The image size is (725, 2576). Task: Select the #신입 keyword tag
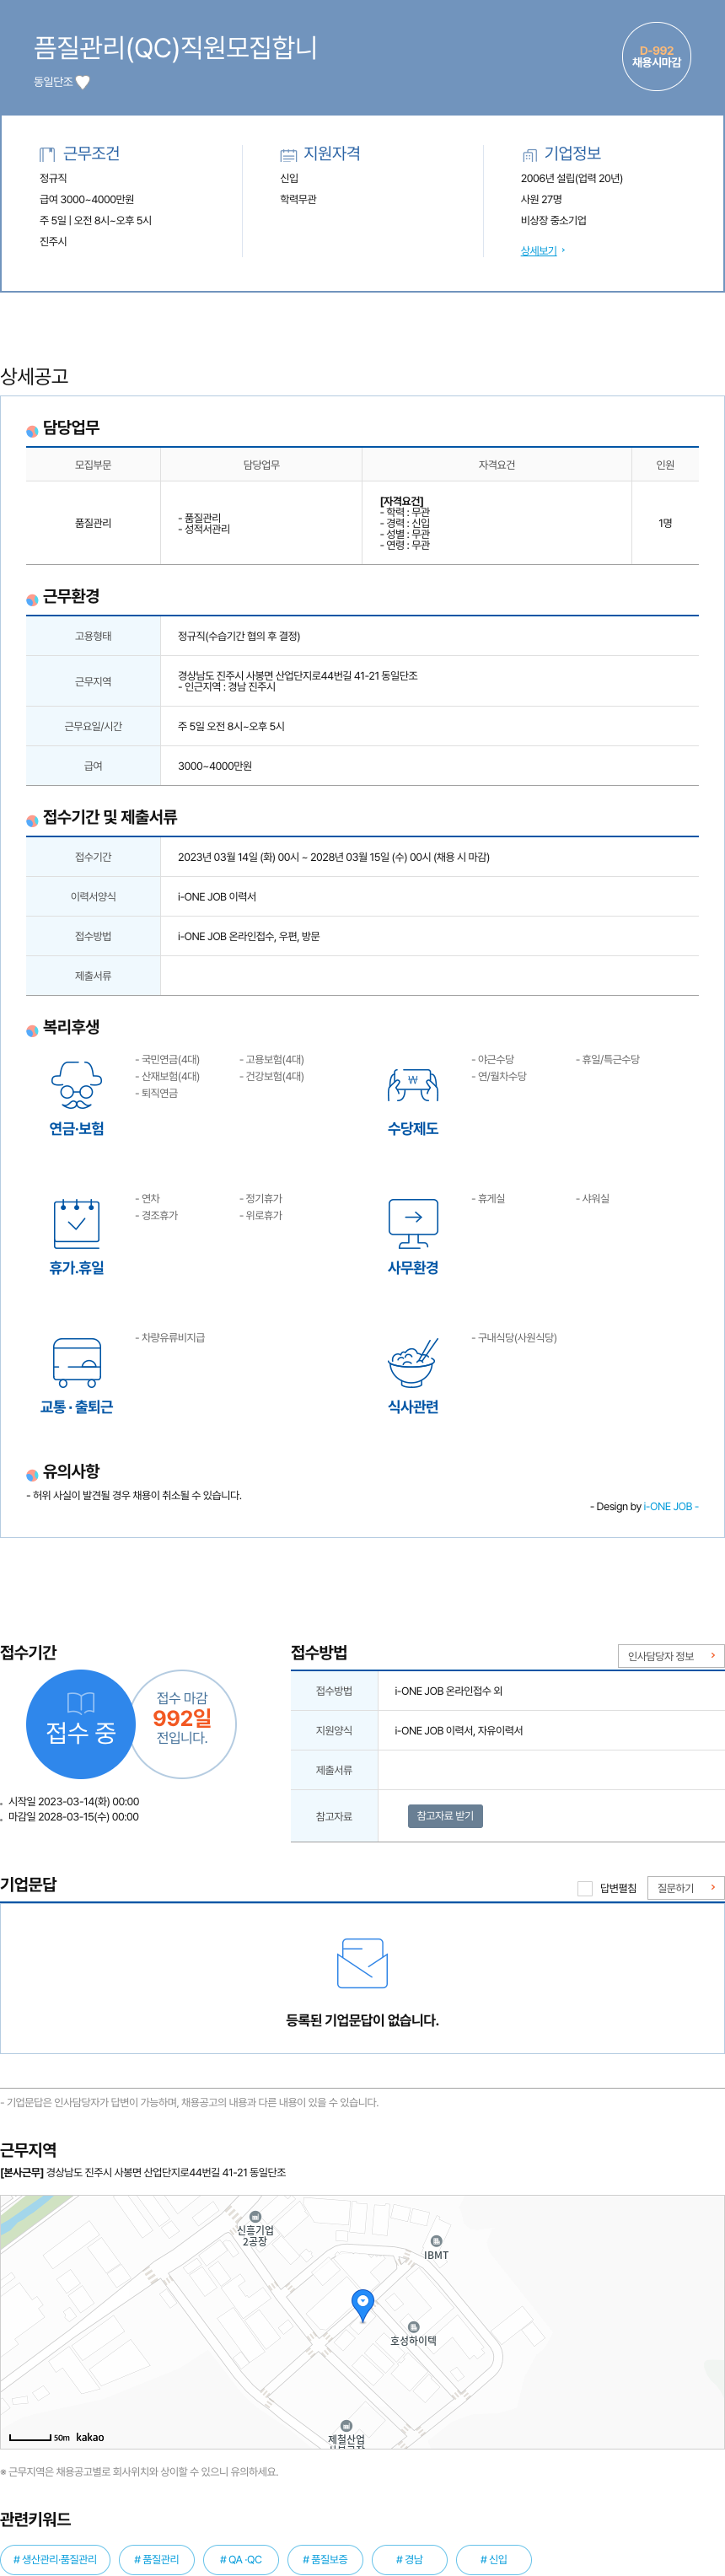(x=494, y=2559)
